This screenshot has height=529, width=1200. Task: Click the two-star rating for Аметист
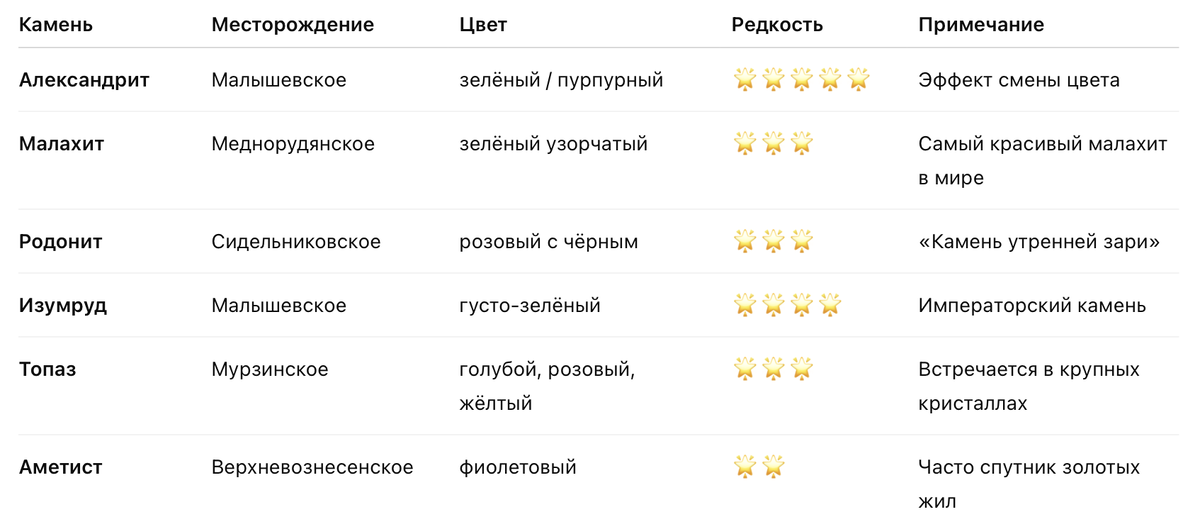coord(760,467)
